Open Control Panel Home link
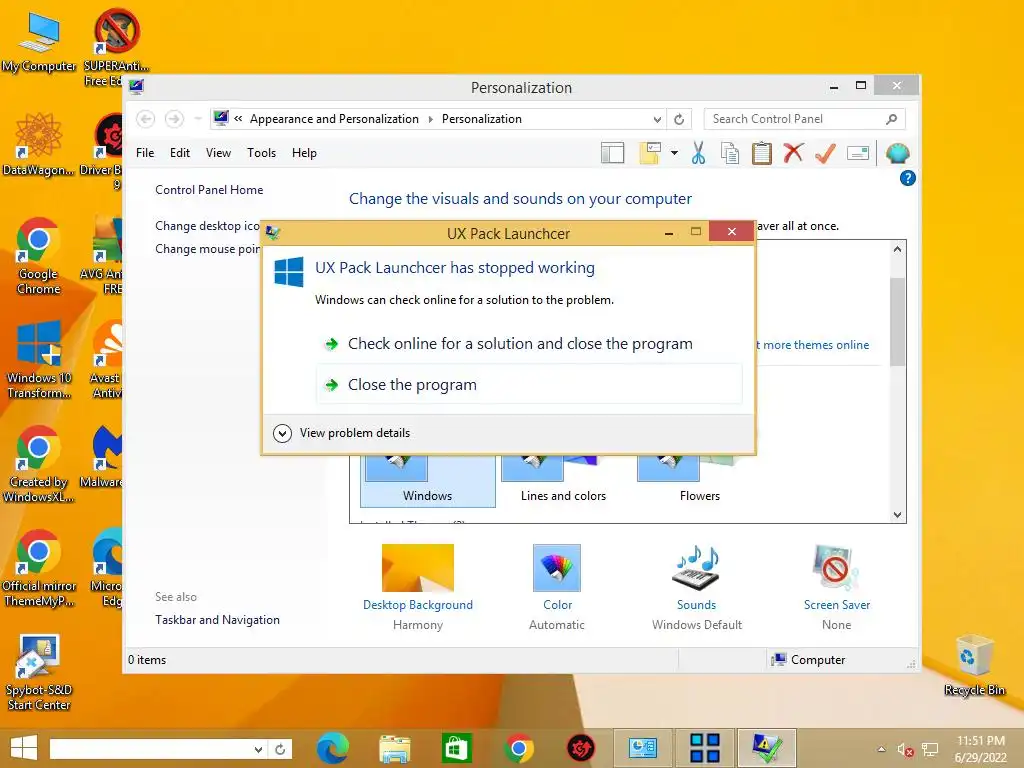 [x=209, y=190]
